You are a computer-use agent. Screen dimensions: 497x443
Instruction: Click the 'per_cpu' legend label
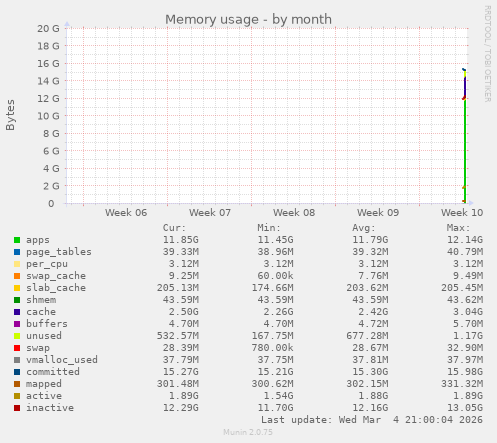click(47, 264)
